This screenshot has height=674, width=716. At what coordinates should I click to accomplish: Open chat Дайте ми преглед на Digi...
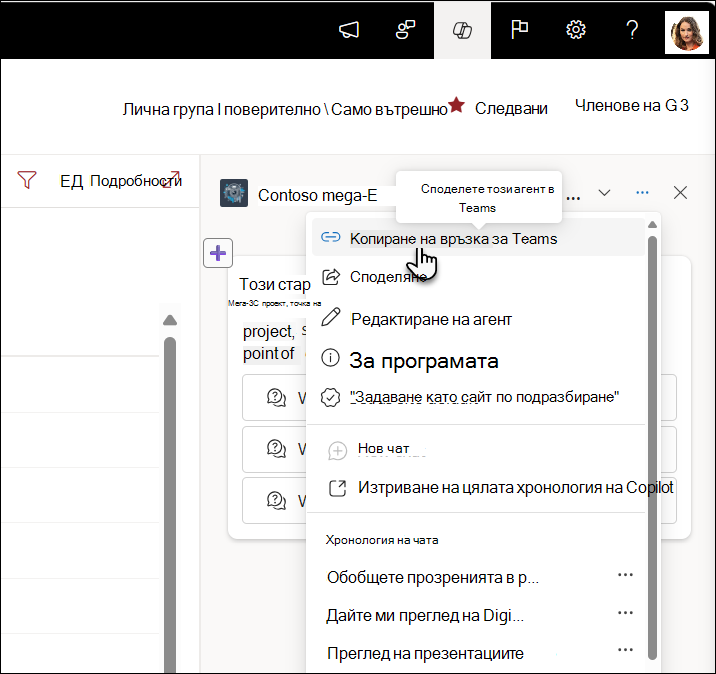pyautogui.click(x=425, y=616)
